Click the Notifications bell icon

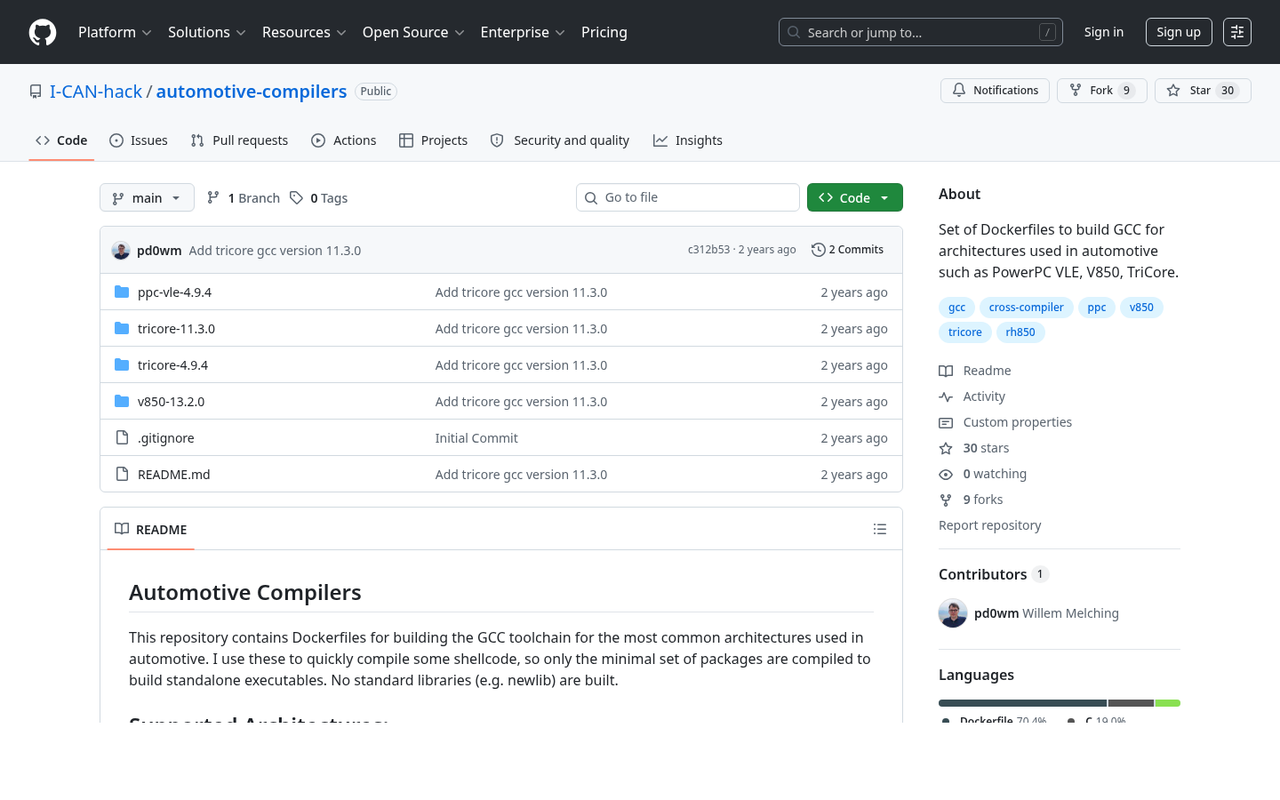(958, 89)
